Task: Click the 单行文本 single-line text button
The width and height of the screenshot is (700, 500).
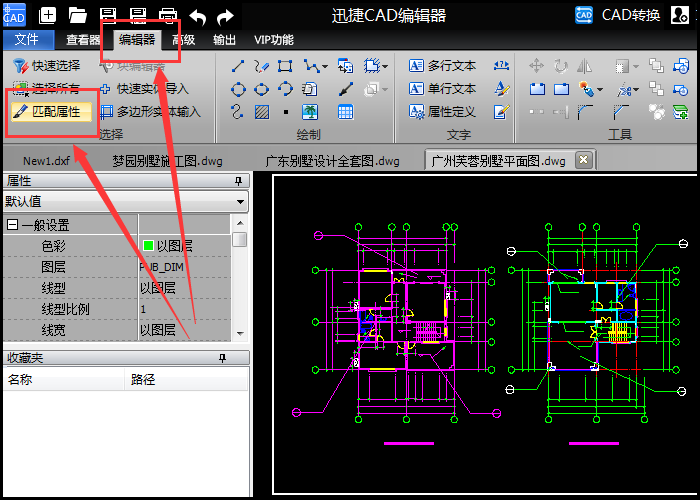Action: pyautogui.click(x=442, y=89)
